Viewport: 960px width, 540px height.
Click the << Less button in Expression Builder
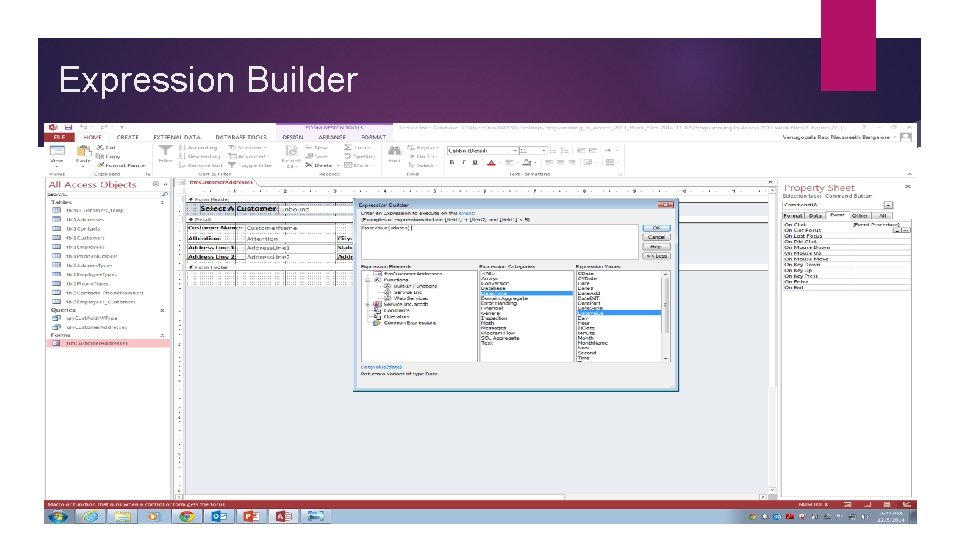656,256
